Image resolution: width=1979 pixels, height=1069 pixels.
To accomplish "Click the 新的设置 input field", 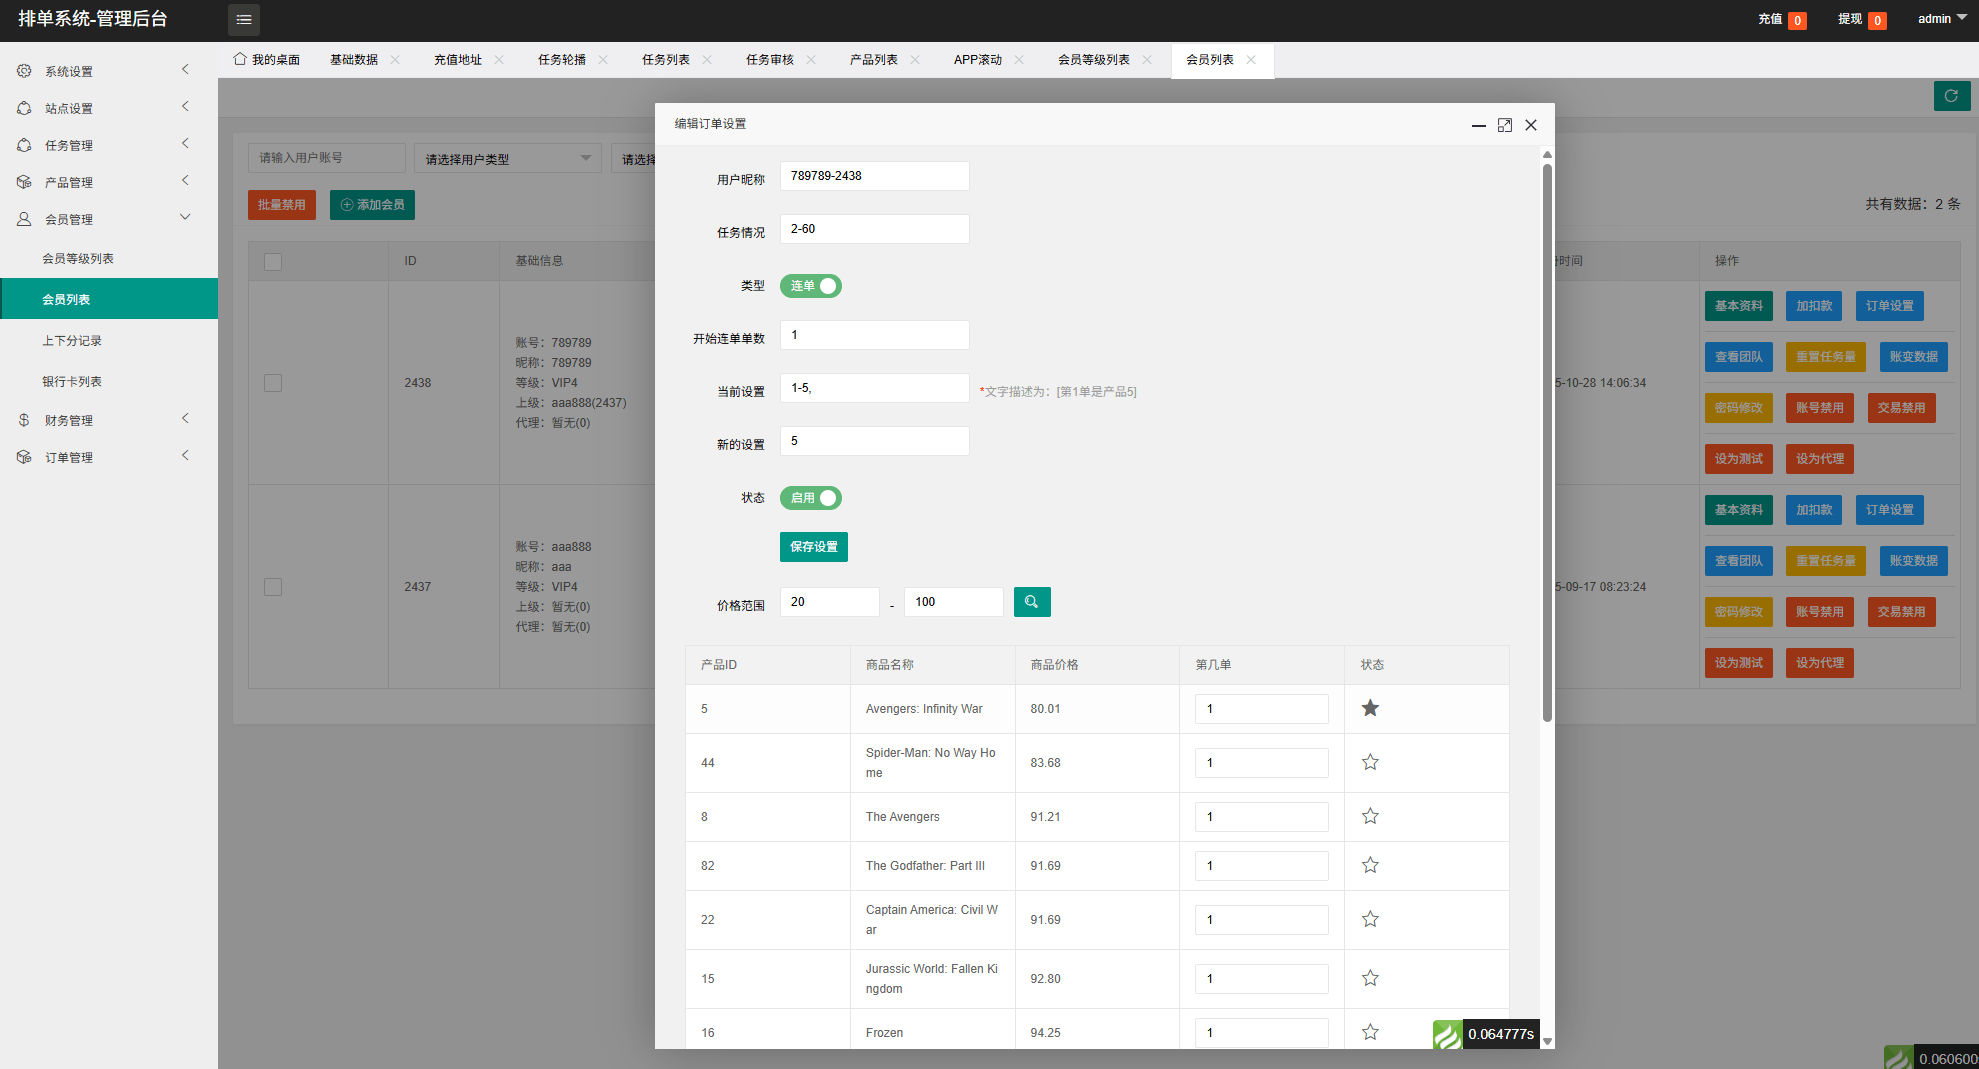I will (874, 441).
